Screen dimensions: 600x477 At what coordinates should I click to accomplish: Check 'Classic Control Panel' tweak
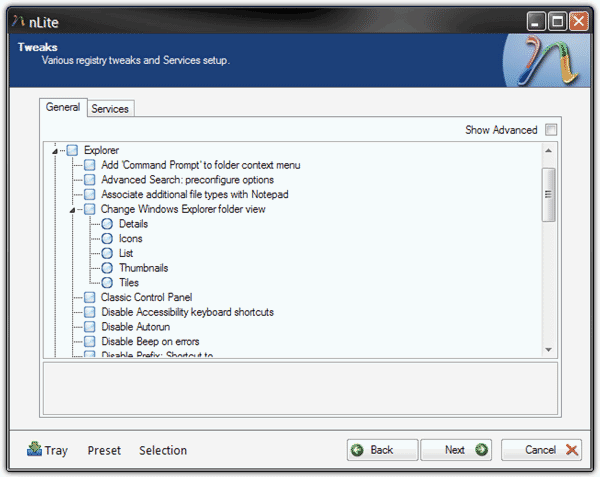click(x=91, y=297)
